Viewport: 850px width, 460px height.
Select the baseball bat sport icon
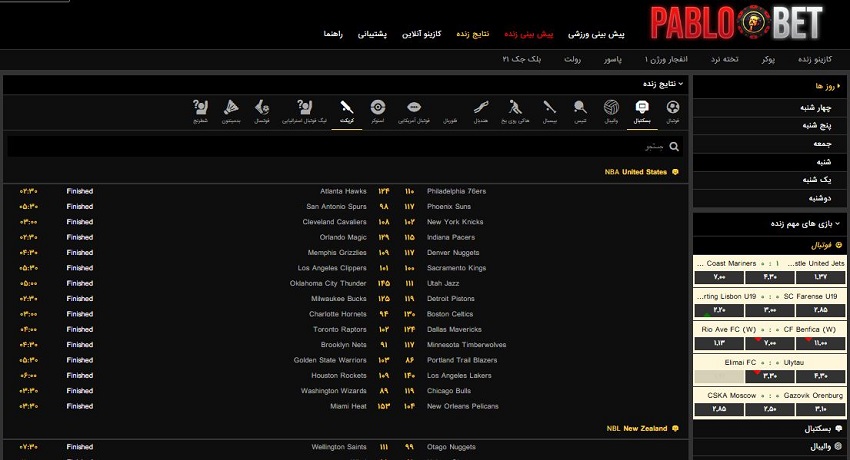click(550, 107)
